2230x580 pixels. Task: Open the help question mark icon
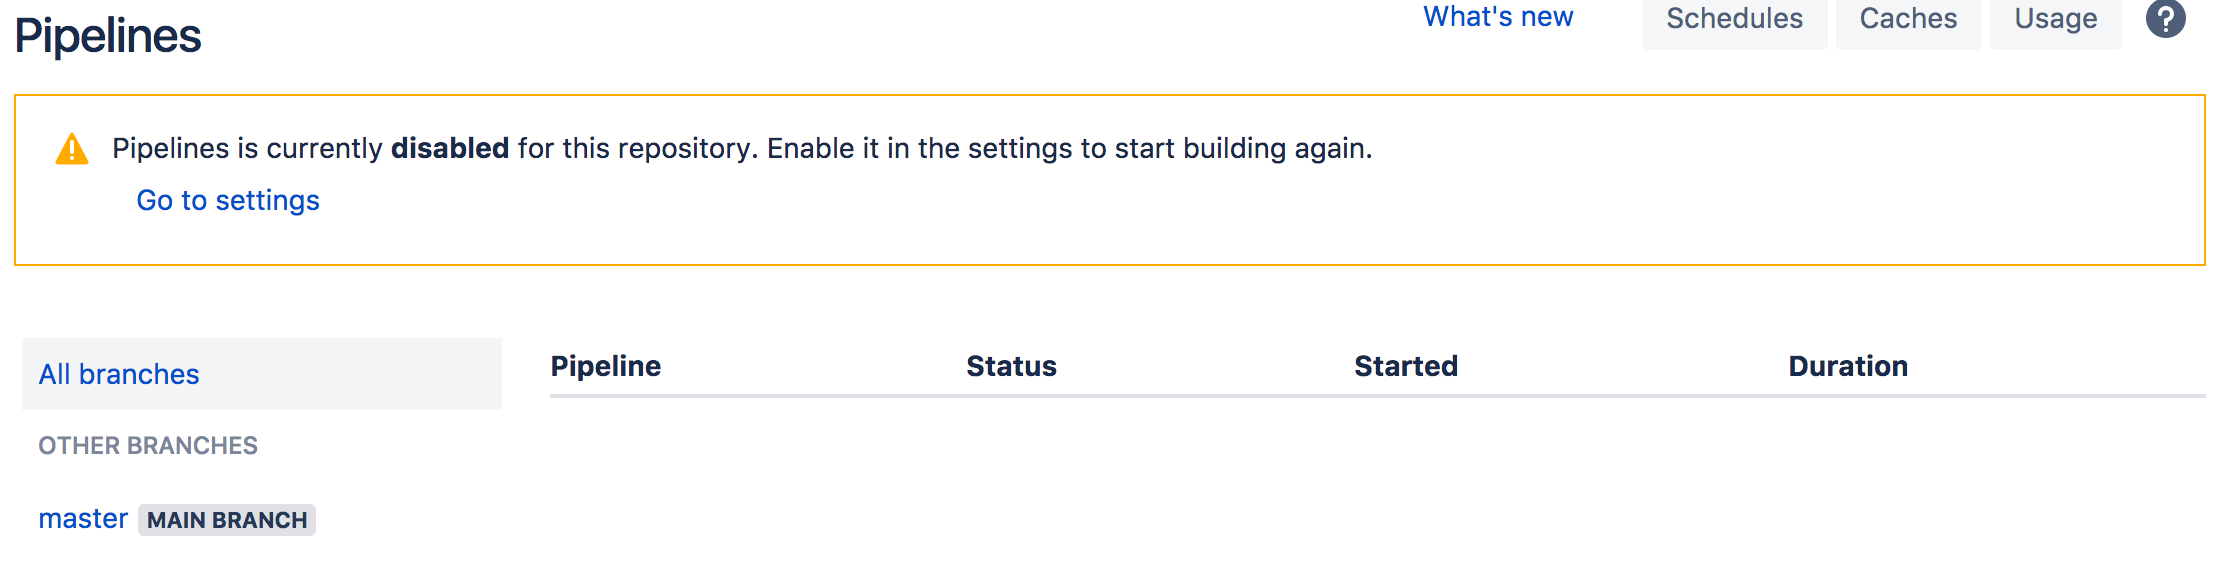coord(2166,18)
